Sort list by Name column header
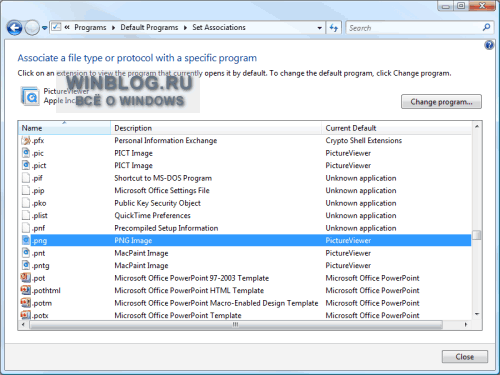Screen dimensions: 500x375 64,128
